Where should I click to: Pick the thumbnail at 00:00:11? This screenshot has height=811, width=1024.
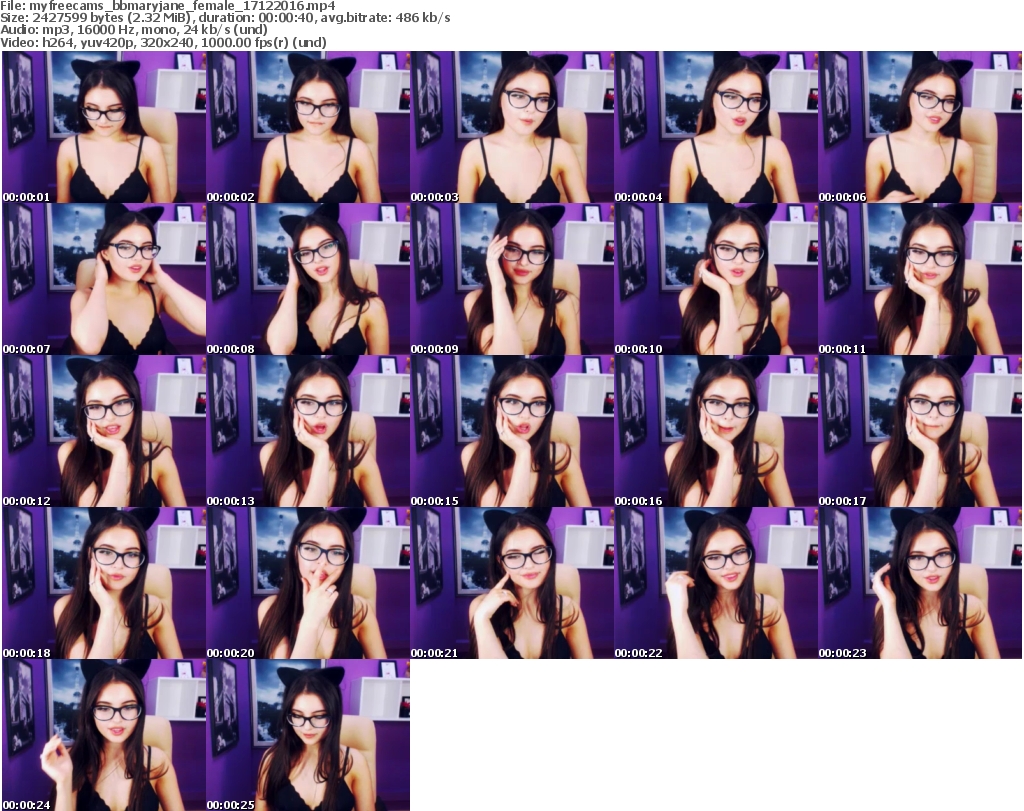tap(920, 280)
